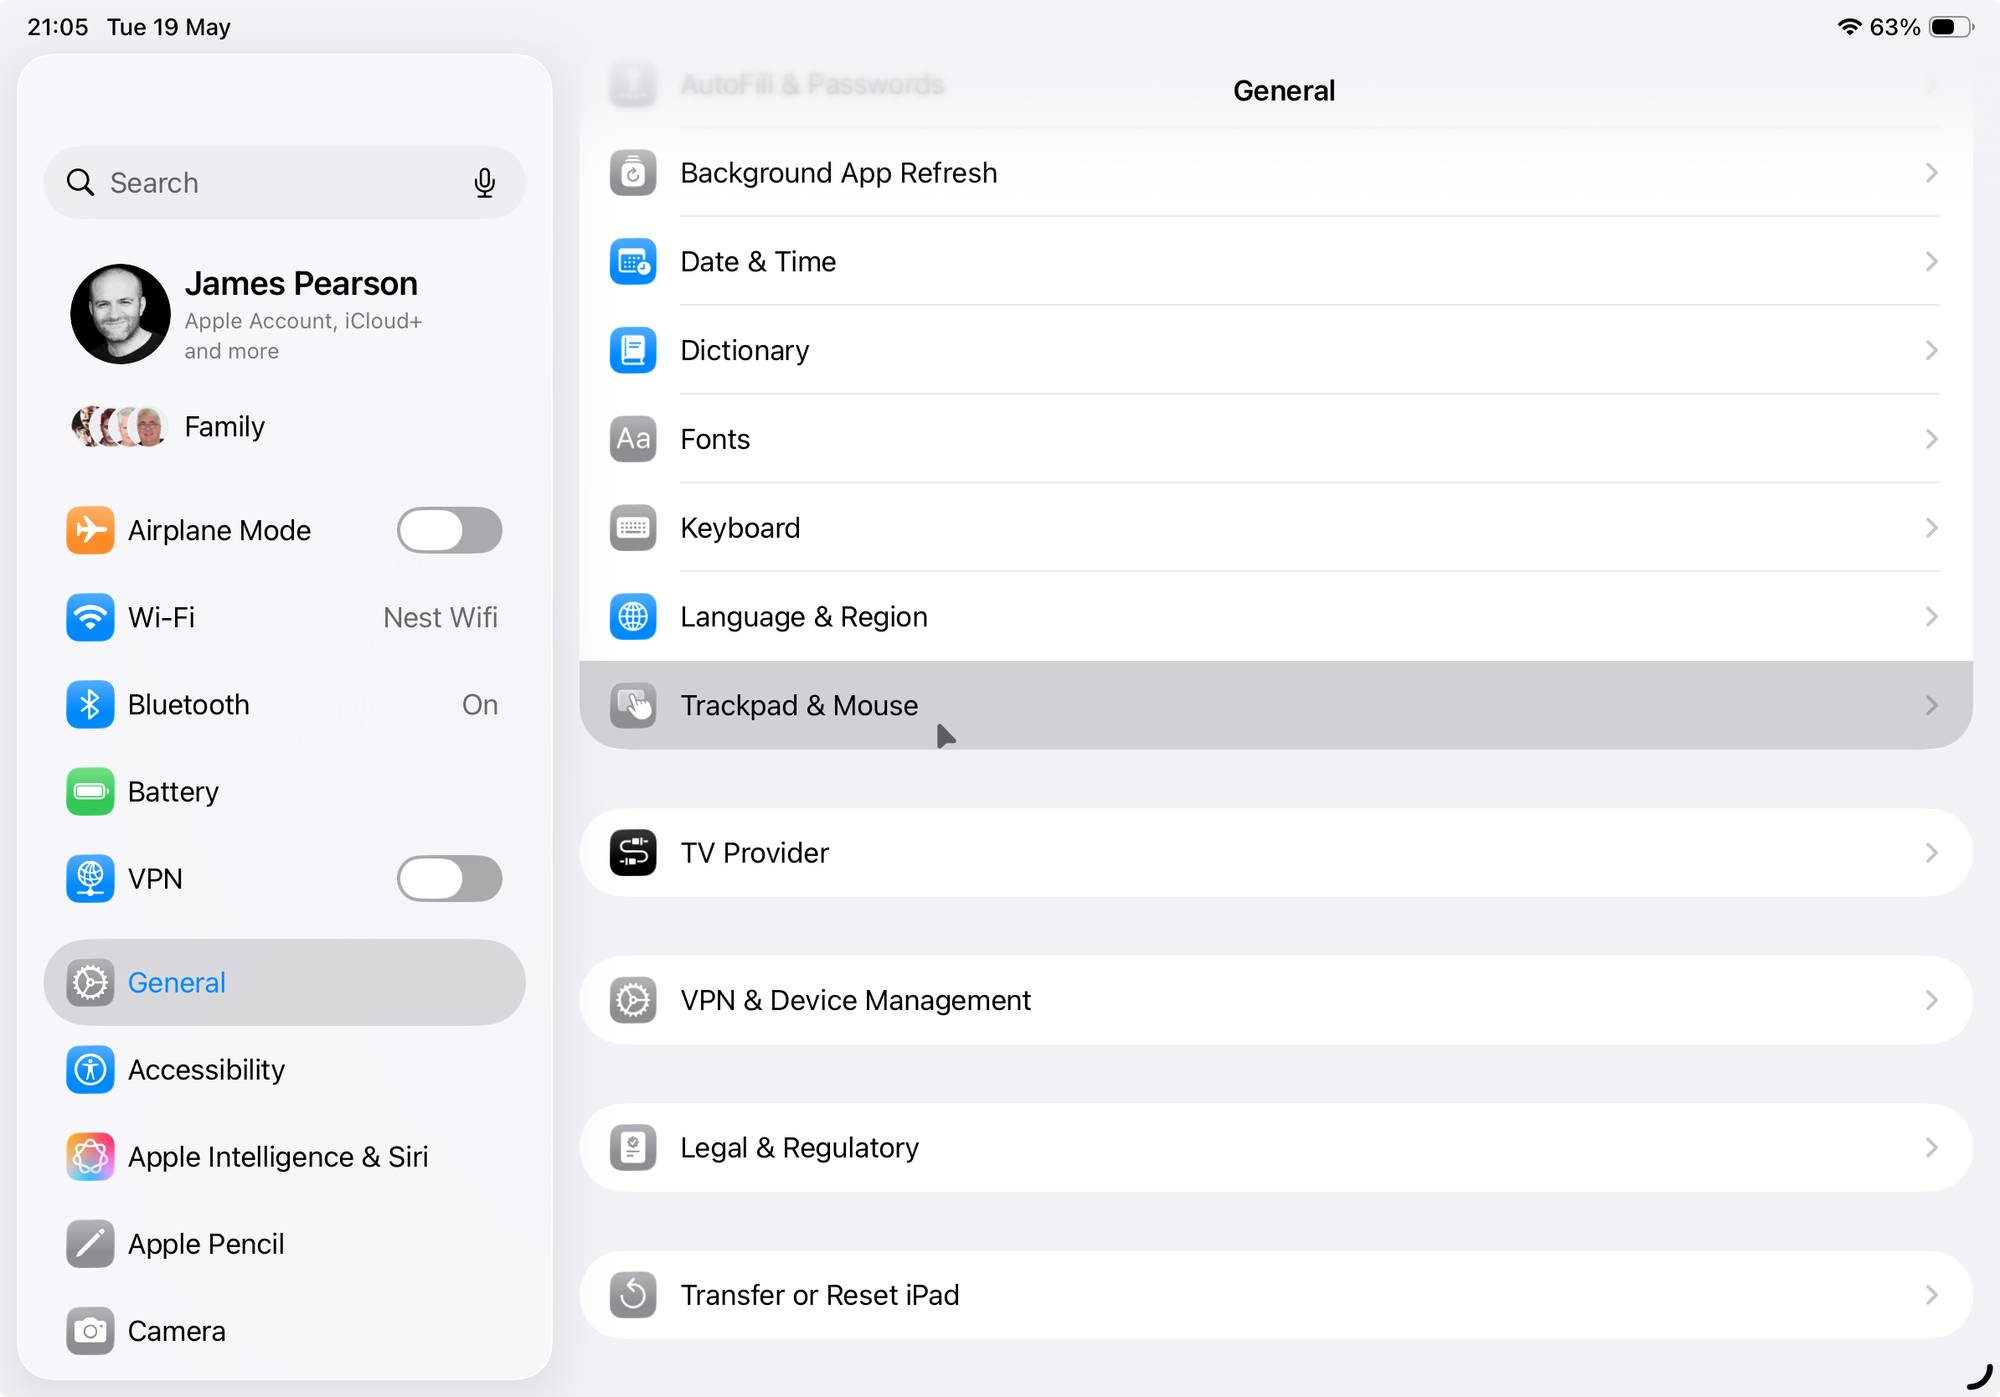Tap the battery status icon
The width and height of the screenshot is (2000, 1397).
point(1951,27)
